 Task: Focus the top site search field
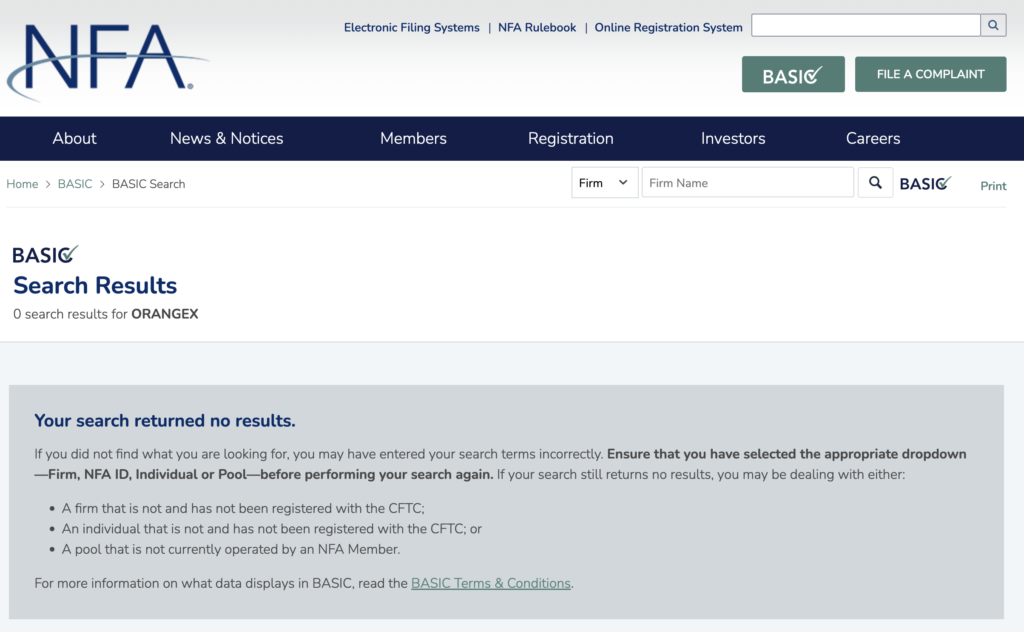[866, 25]
